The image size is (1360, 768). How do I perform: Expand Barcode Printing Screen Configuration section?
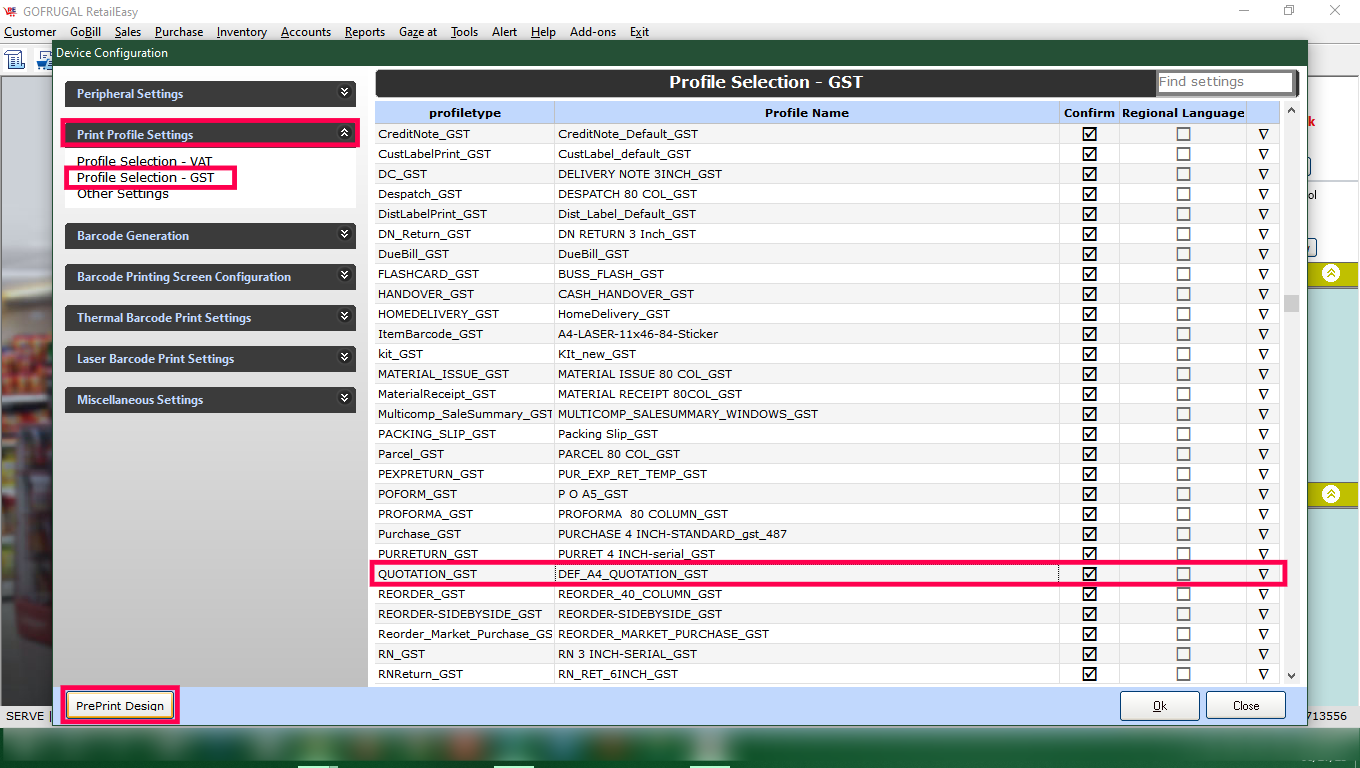[x=210, y=277]
